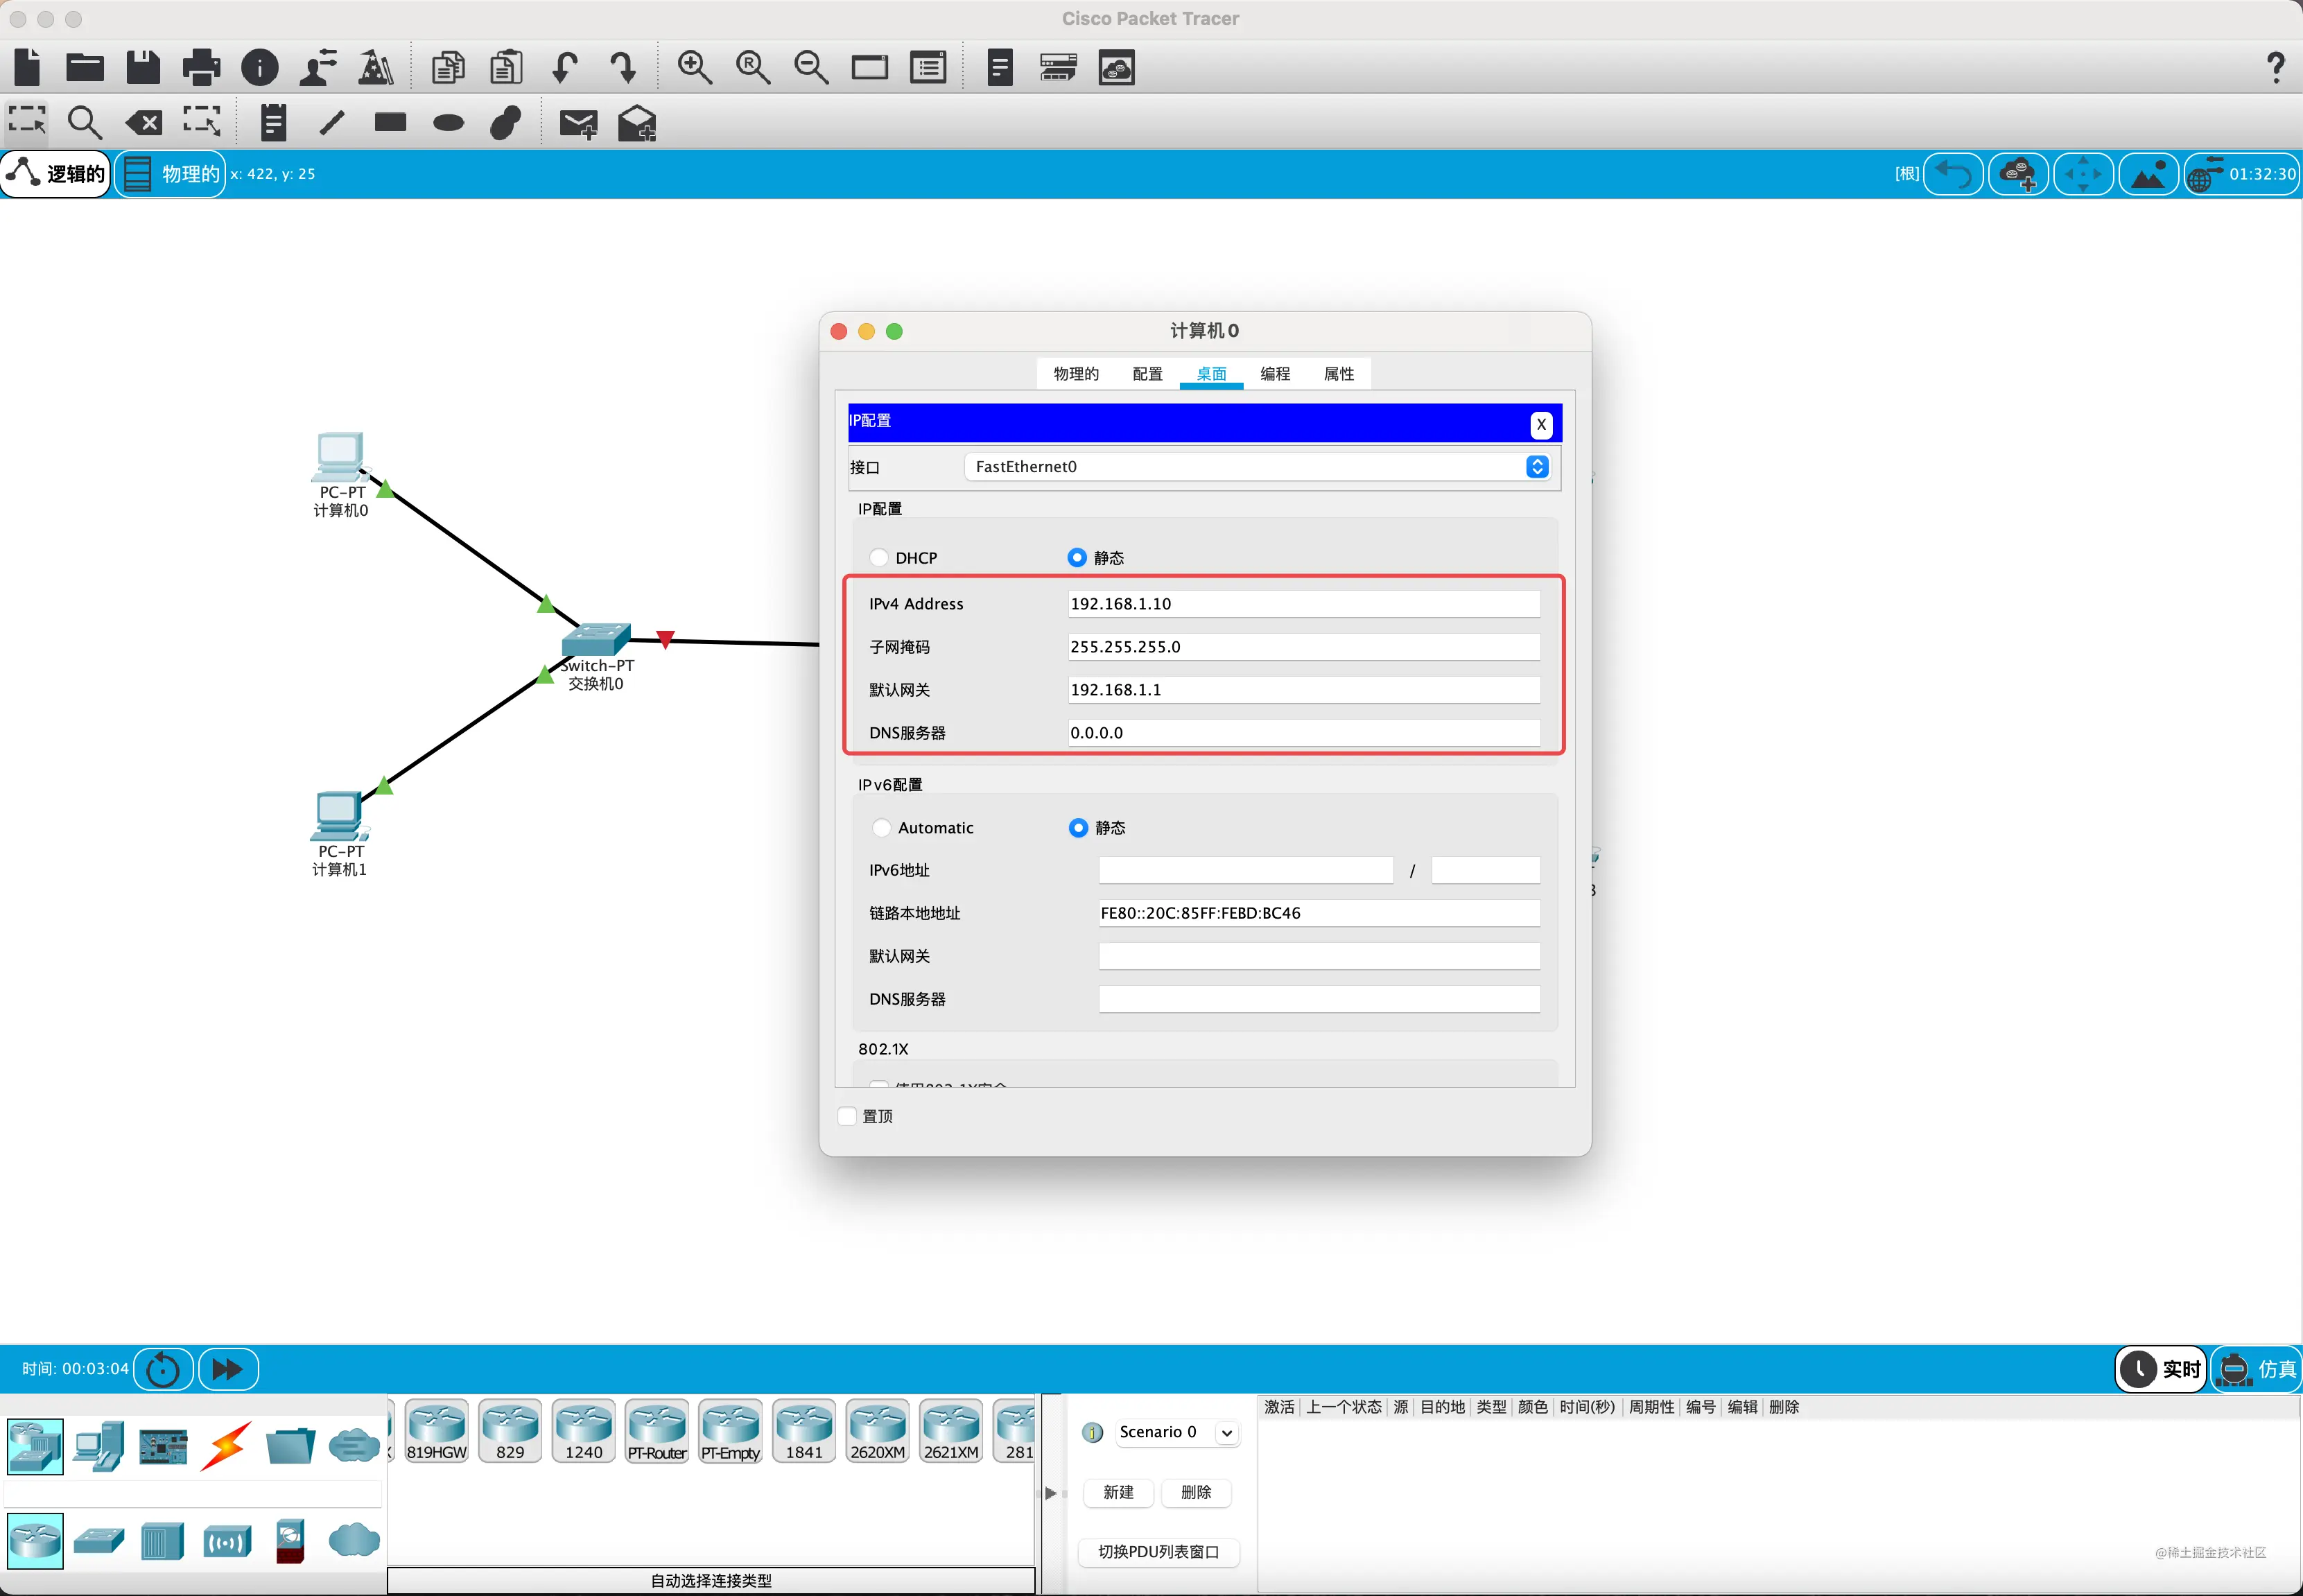Select the static IPv6 radio button
The image size is (2303, 1596).
coord(1077,828)
